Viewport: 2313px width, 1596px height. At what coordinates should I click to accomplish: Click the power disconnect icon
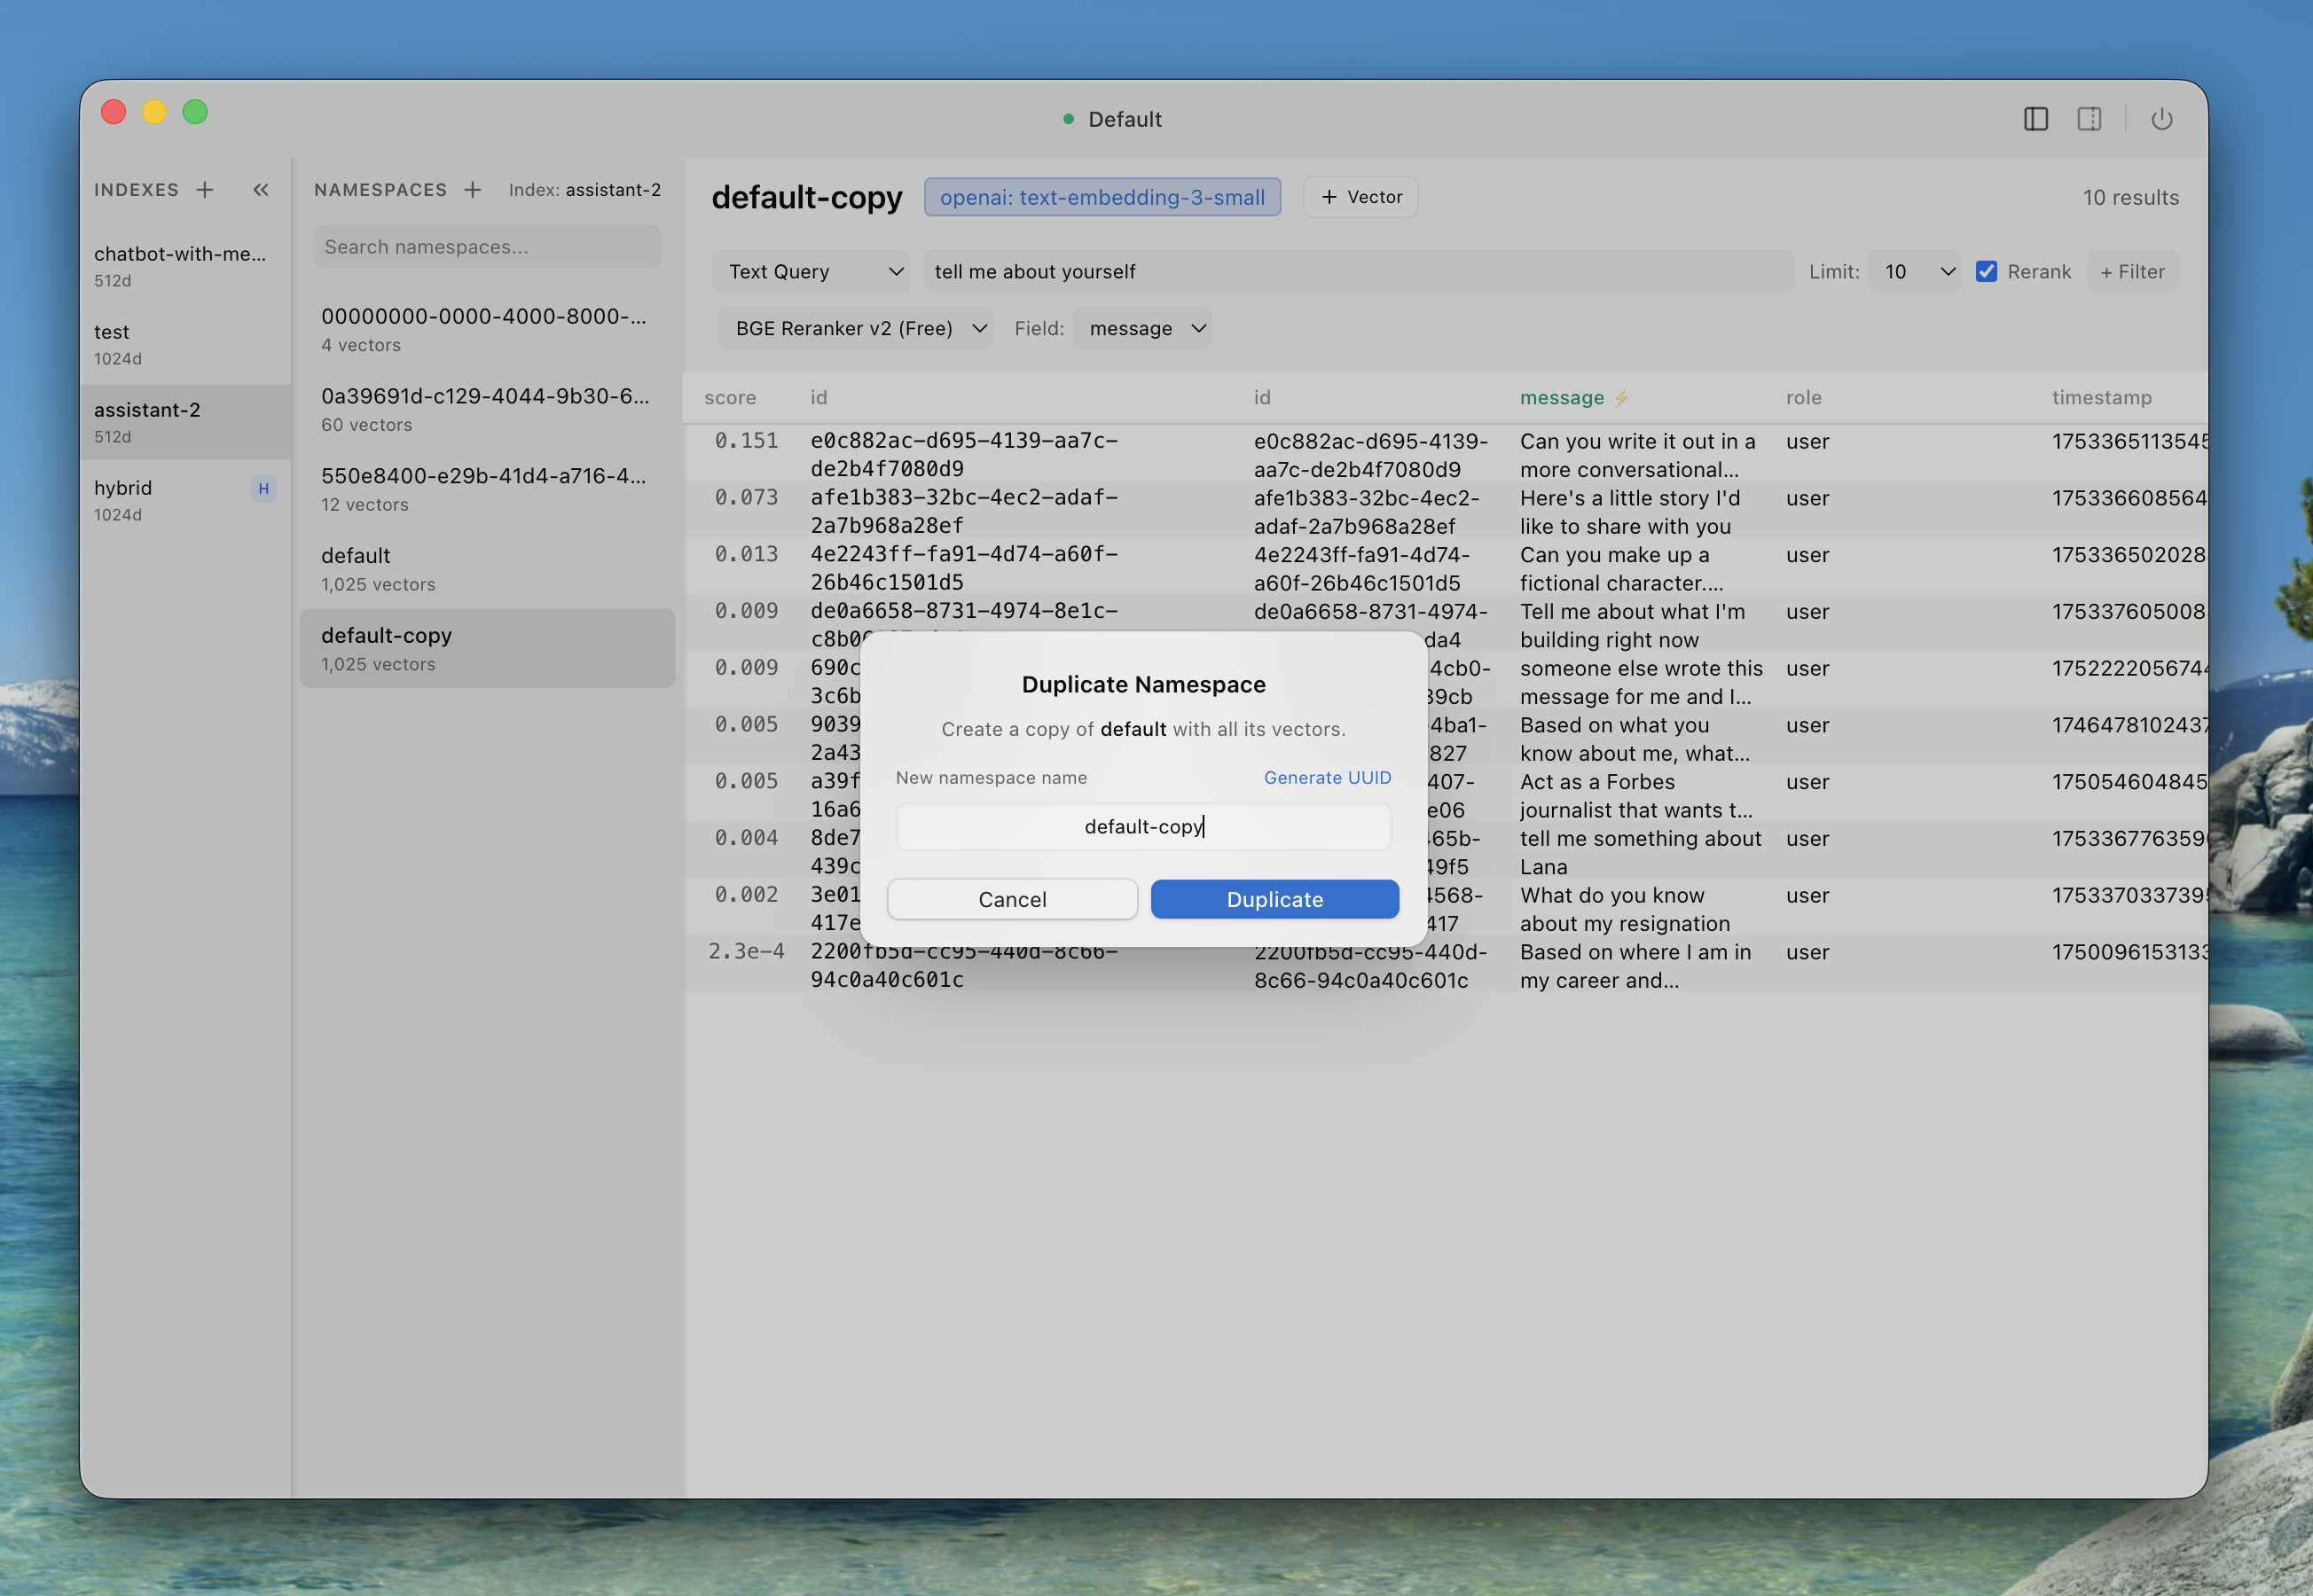(2162, 119)
